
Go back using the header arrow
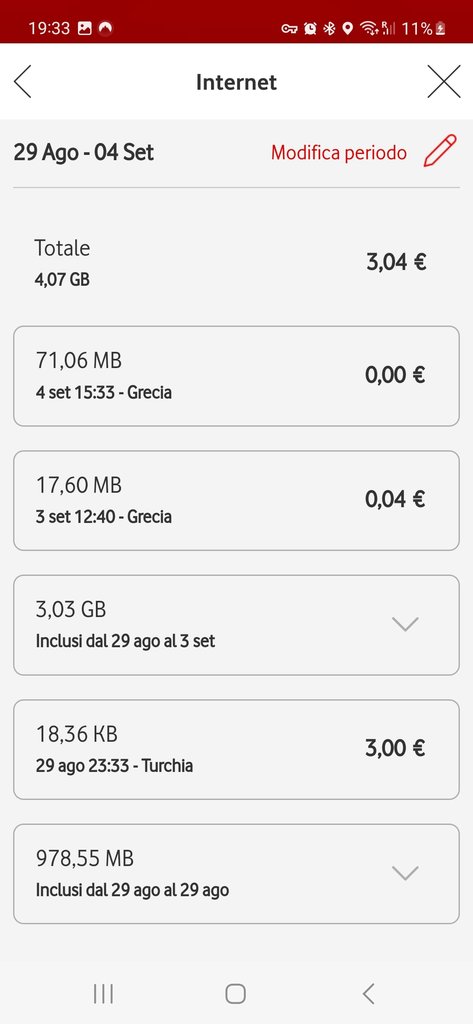point(22,82)
